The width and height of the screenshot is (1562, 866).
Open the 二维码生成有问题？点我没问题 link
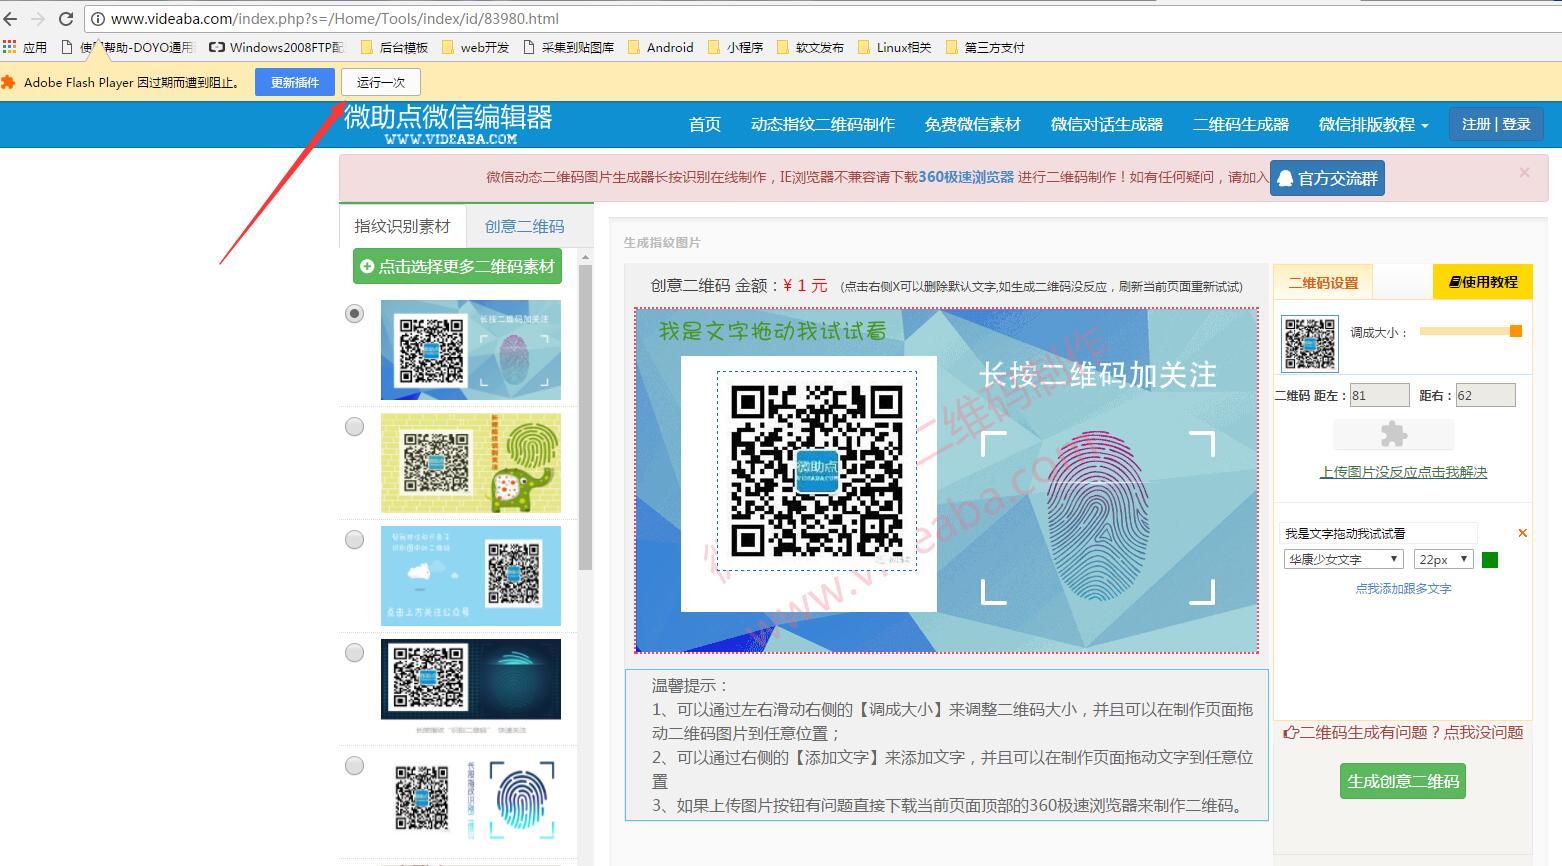(x=1403, y=733)
